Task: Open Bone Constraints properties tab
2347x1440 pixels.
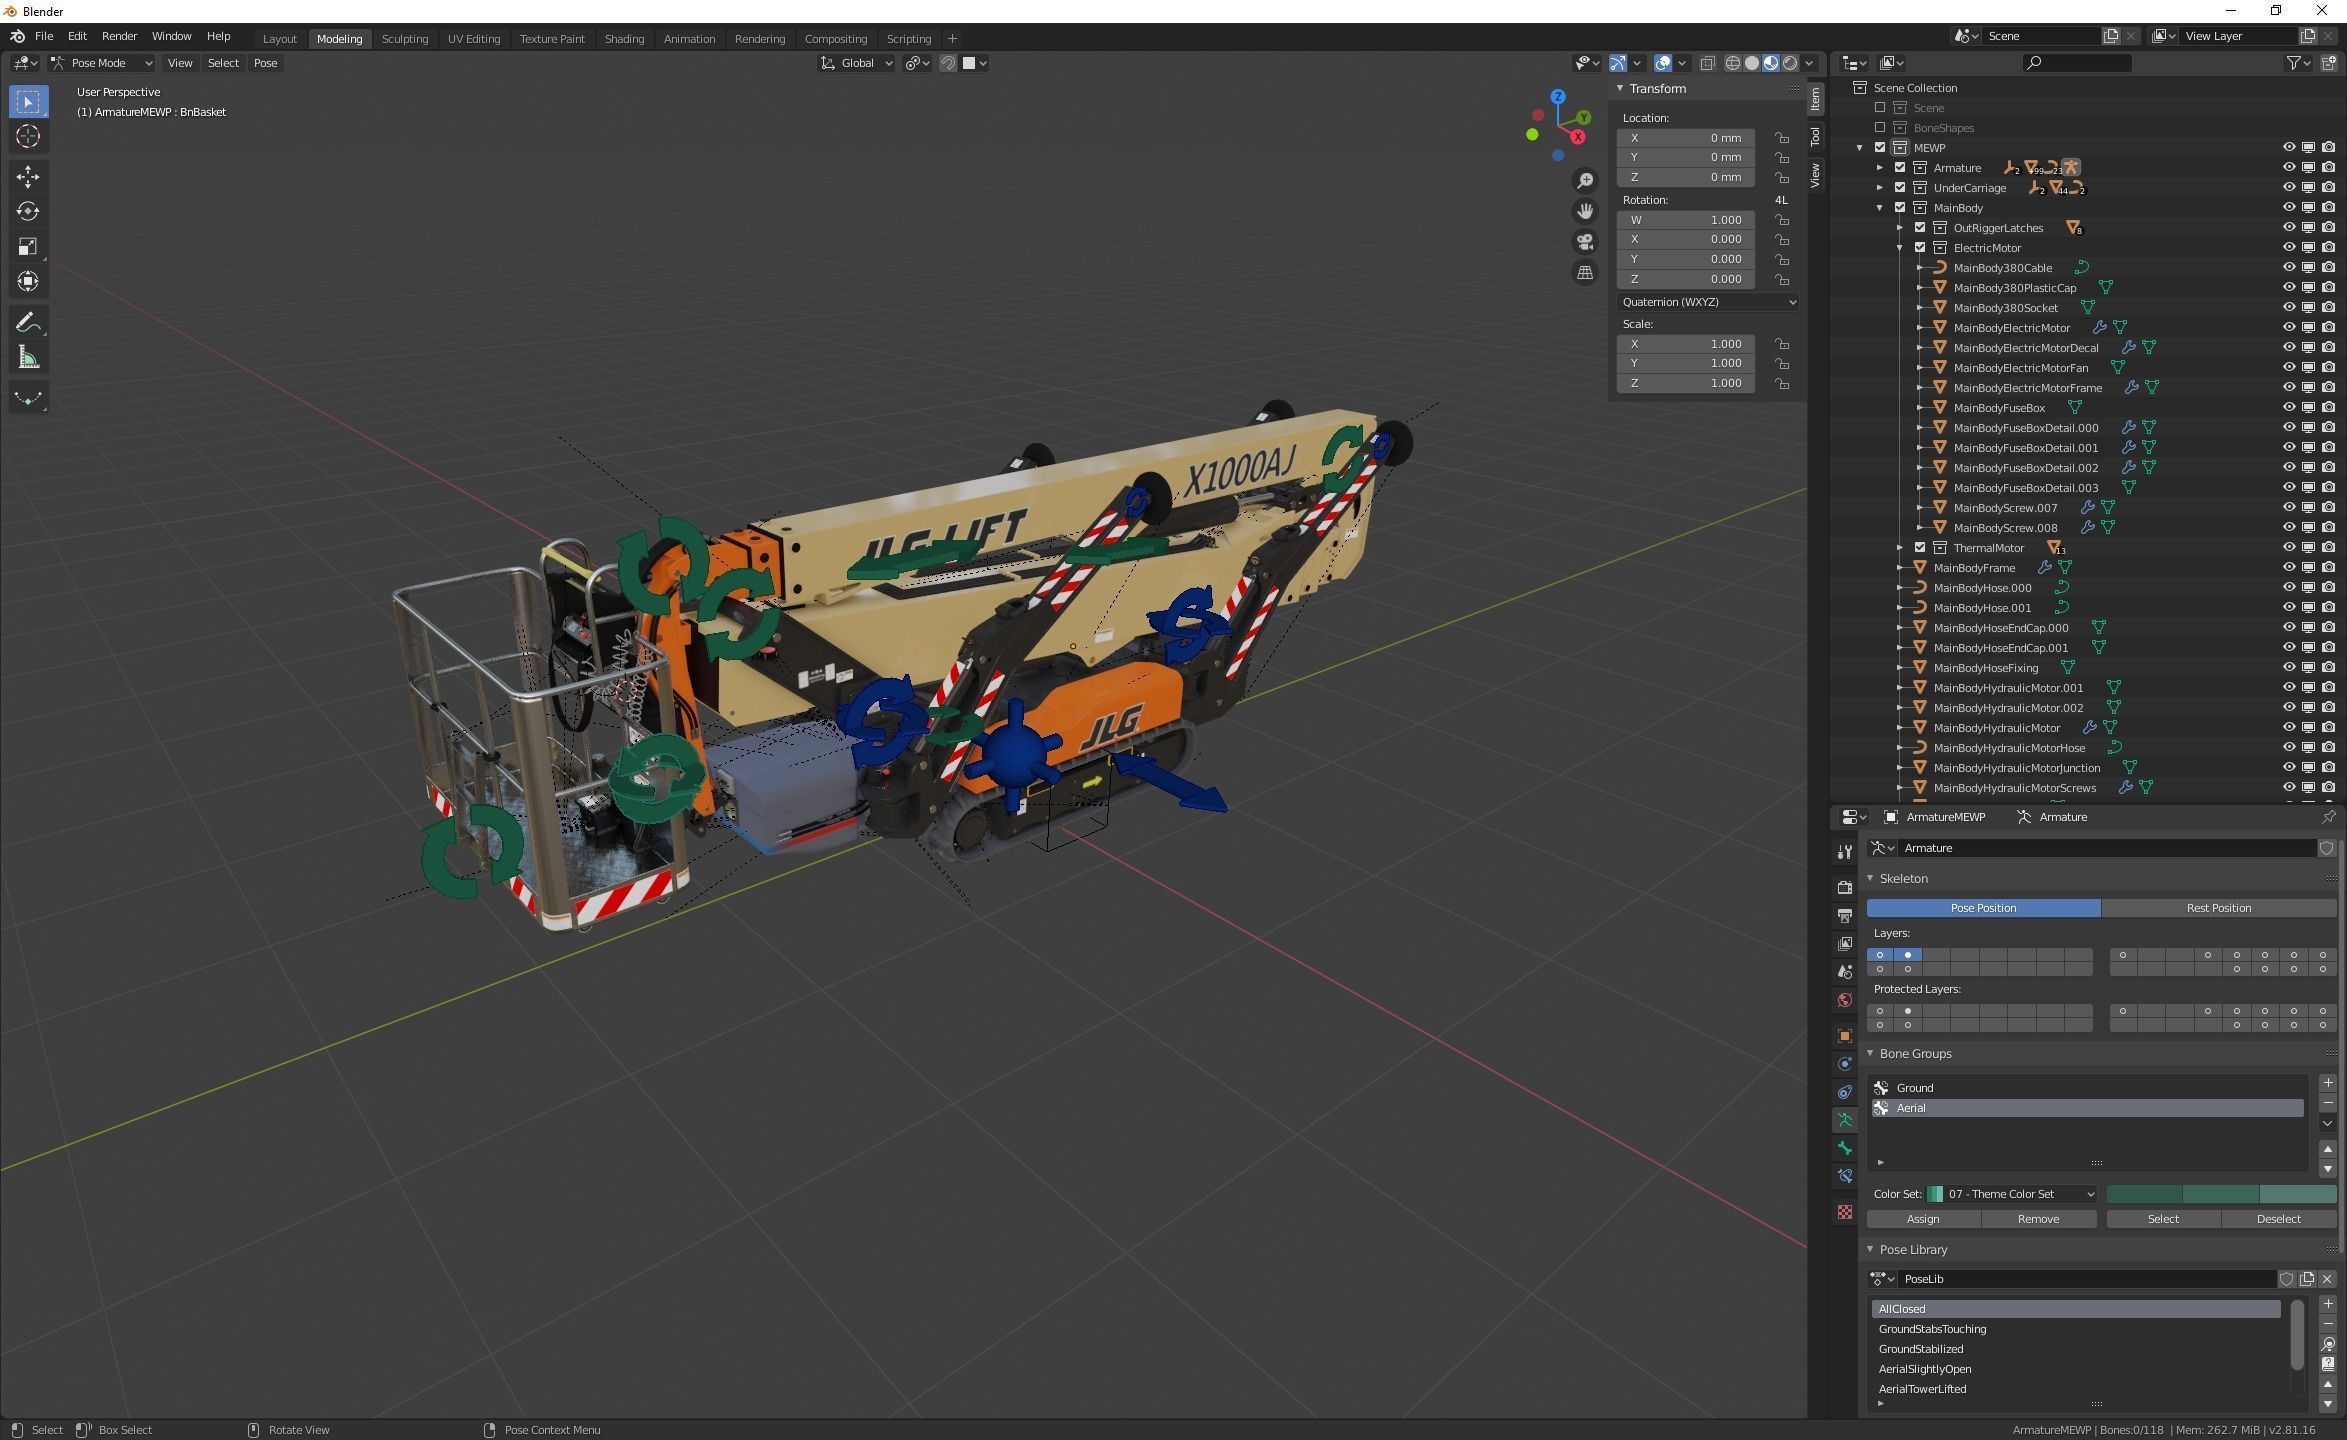Action: click(x=1845, y=1176)
